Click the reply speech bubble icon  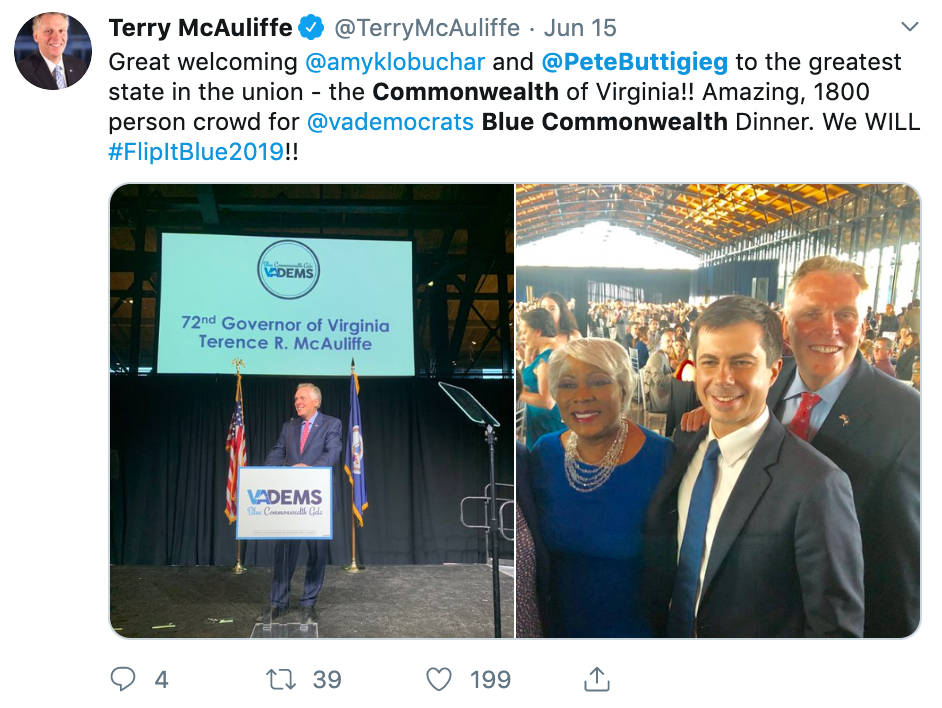(122, 680)
